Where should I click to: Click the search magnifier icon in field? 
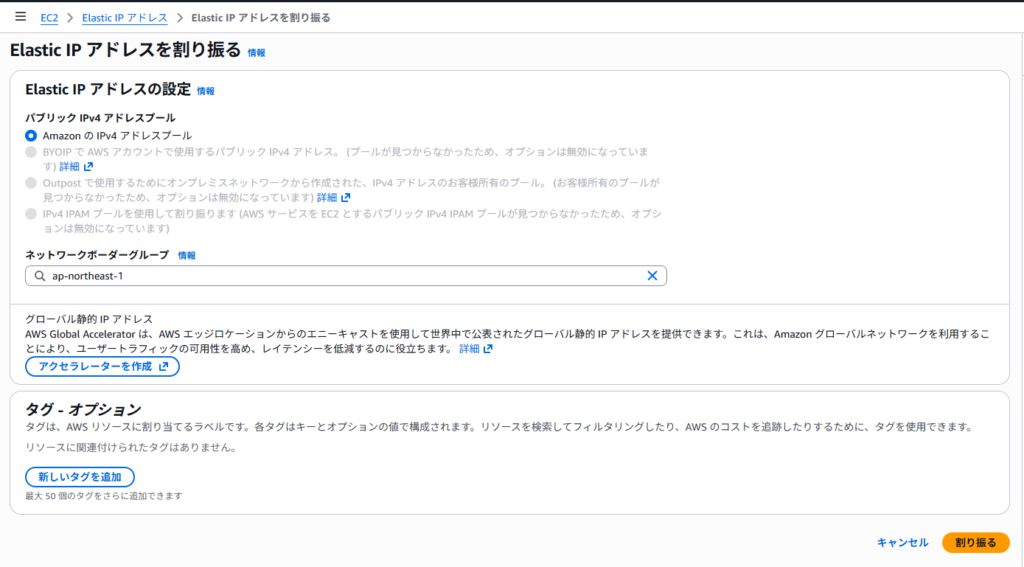tap(40, 276)
